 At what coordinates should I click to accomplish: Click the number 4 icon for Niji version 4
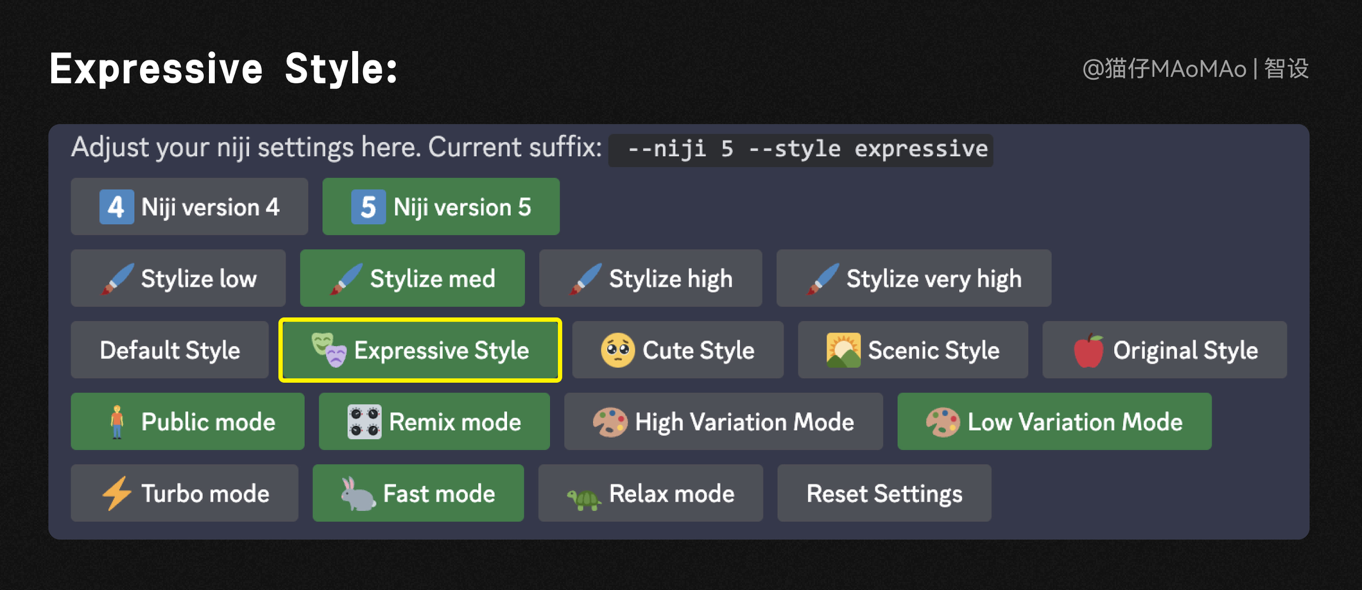point(116,207)
